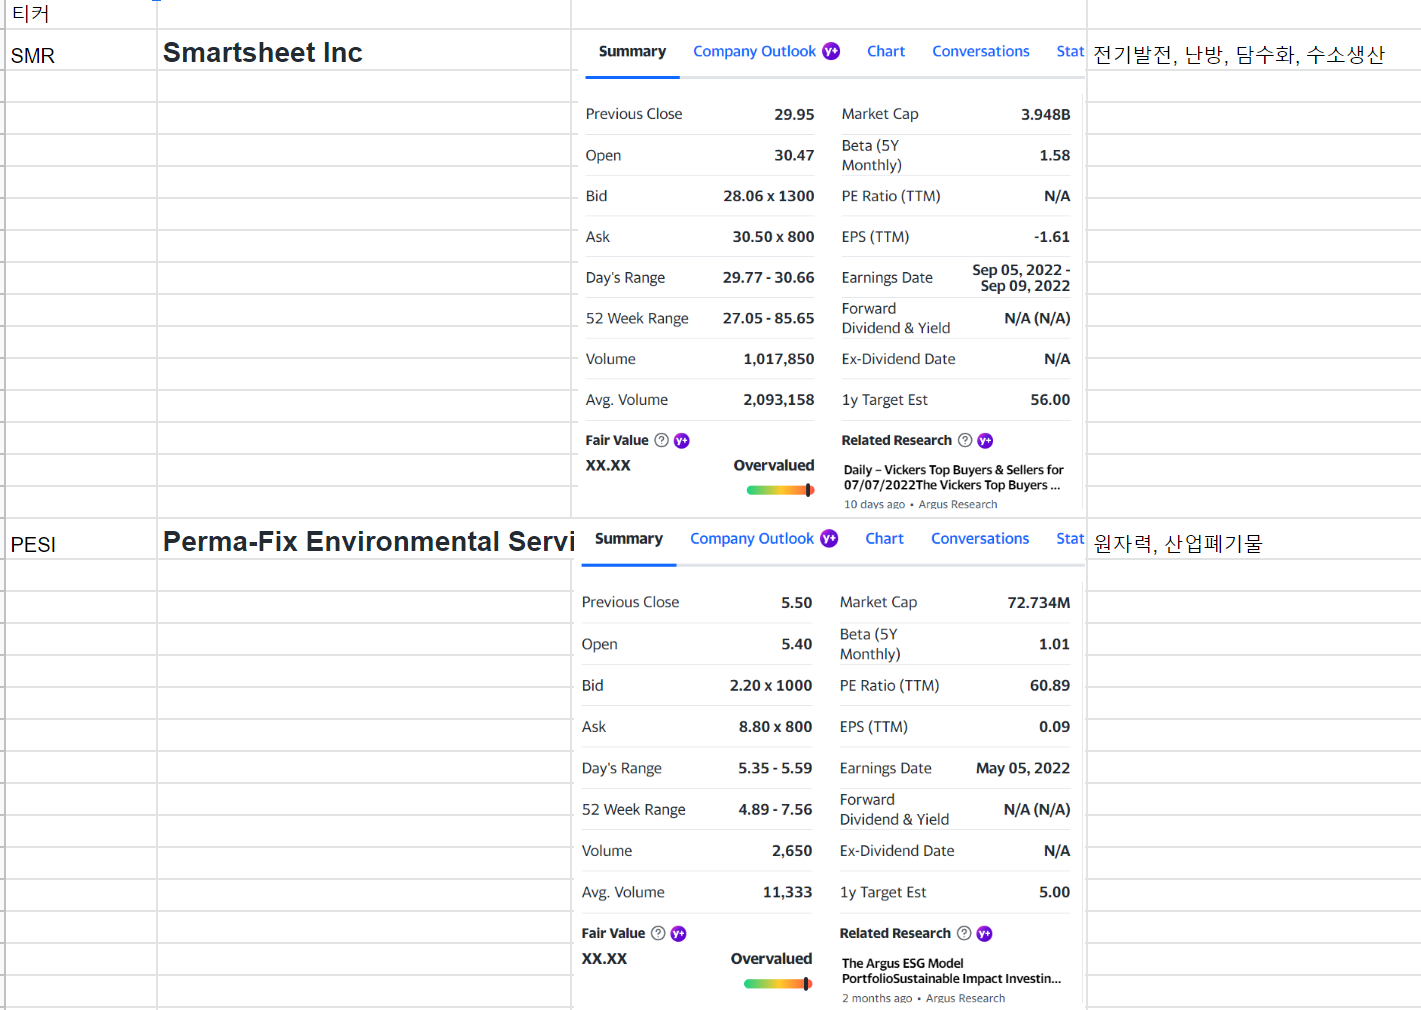
Task: Open the Statistics tab in the Perma-Fix panel
Action: tap(1070, 538)
